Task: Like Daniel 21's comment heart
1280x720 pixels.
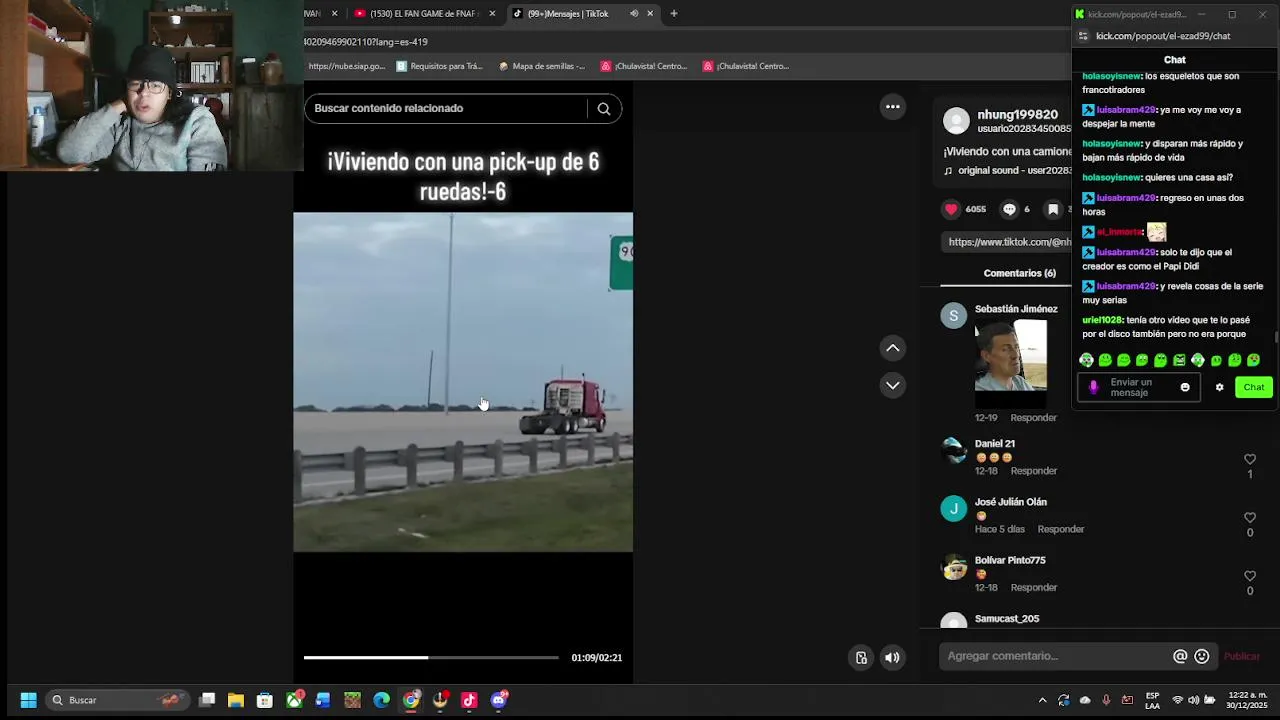Action: 1249,460
